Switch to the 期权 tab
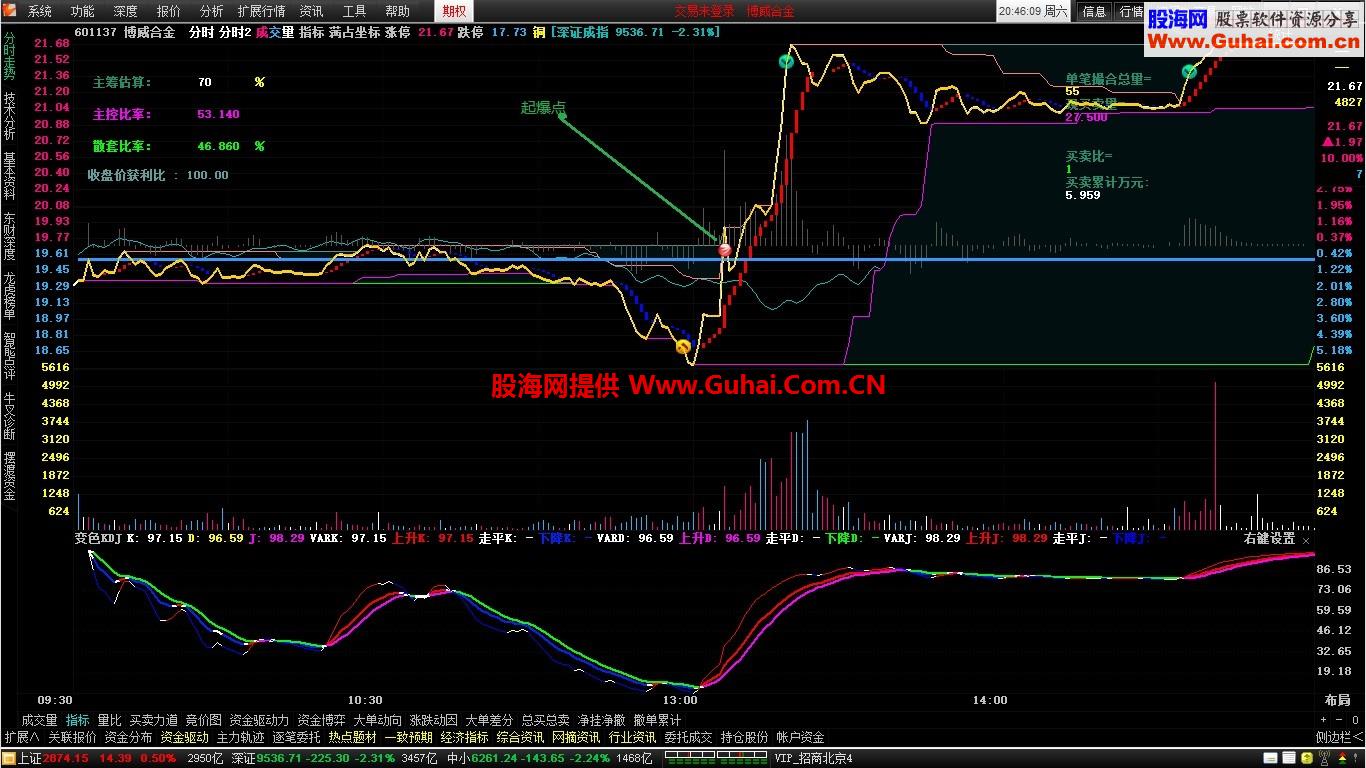The height and width of the screenshot is (768, 1366). click(454, 11)
